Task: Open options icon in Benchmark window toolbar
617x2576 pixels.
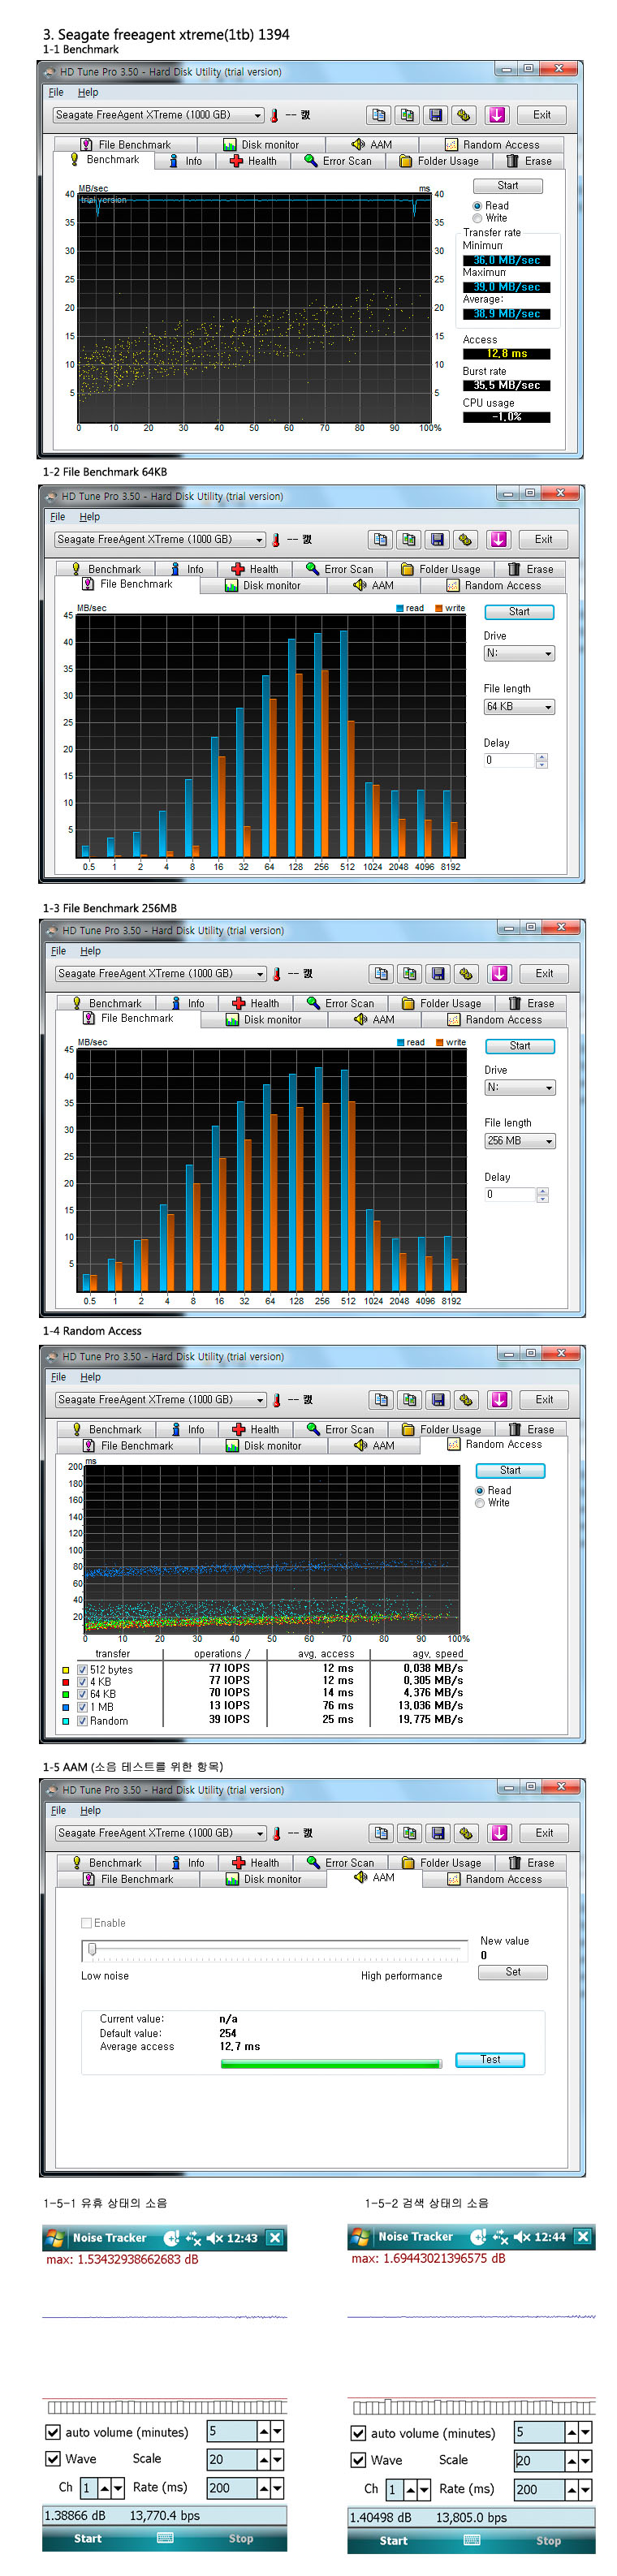Action: pyautogui.click(x=462, y=115)
